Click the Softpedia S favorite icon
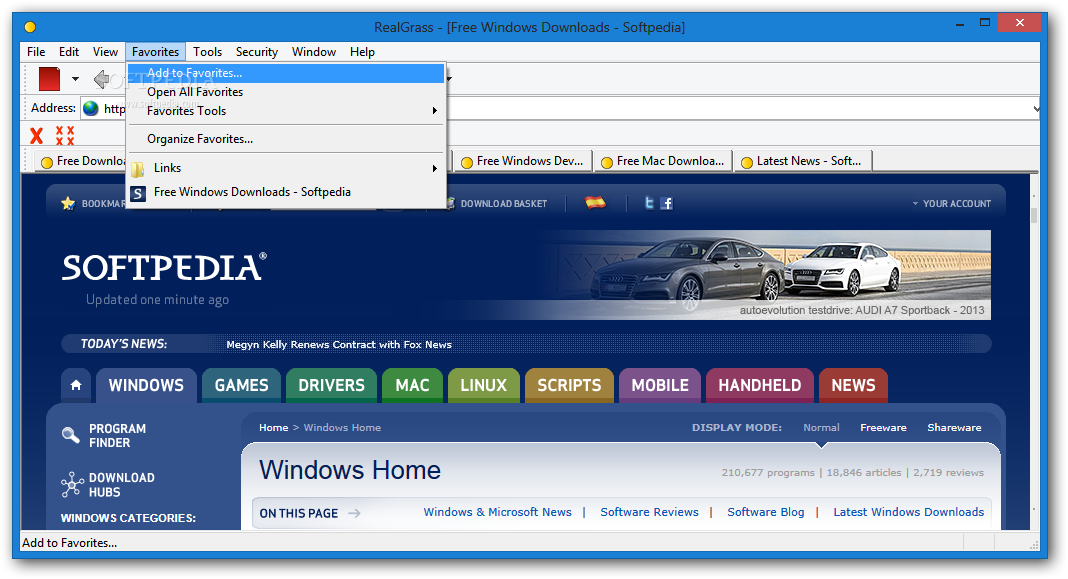 tap(138, 193)
